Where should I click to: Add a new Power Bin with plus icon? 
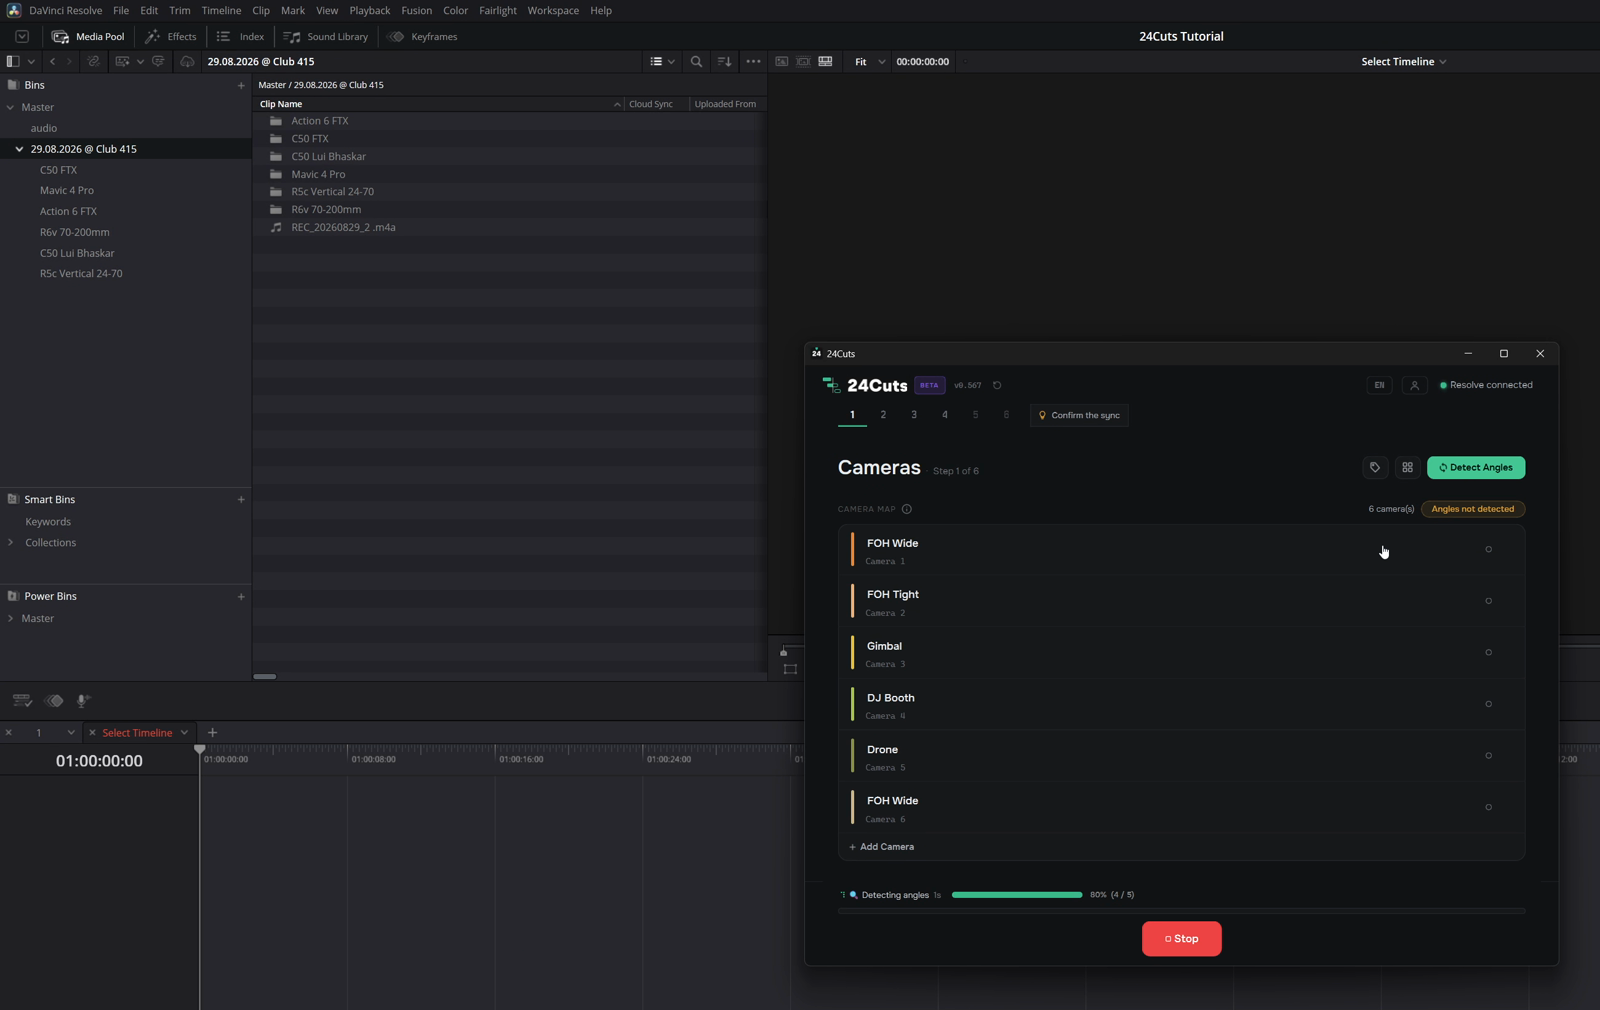241,597
